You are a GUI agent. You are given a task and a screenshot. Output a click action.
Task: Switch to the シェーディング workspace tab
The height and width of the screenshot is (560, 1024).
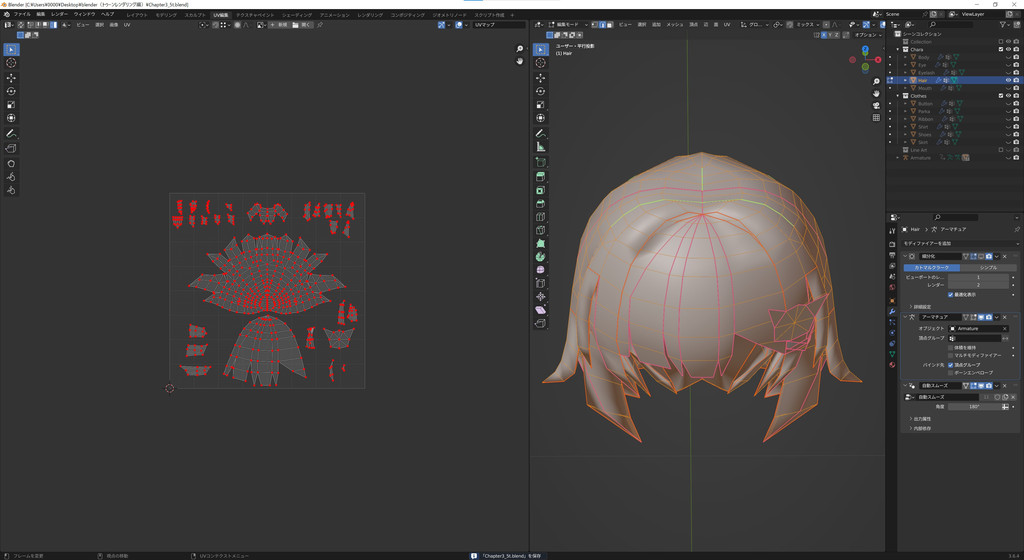296,15
